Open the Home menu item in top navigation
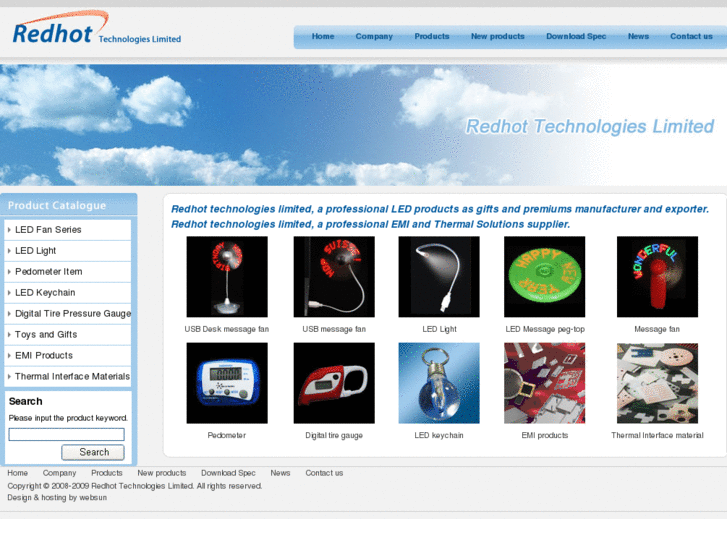Viewport: 727px width, 545px height. pyautogui.click(x=323, y=36)
